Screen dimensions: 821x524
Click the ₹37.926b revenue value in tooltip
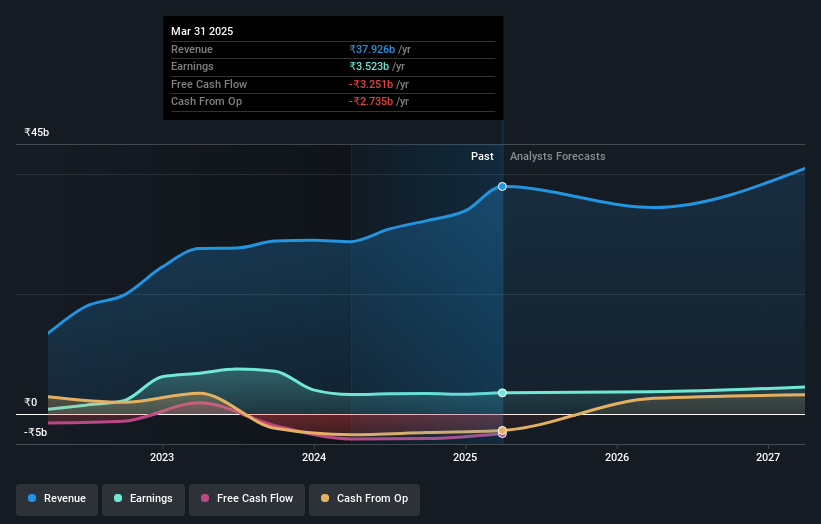click(x=372, y=49)
